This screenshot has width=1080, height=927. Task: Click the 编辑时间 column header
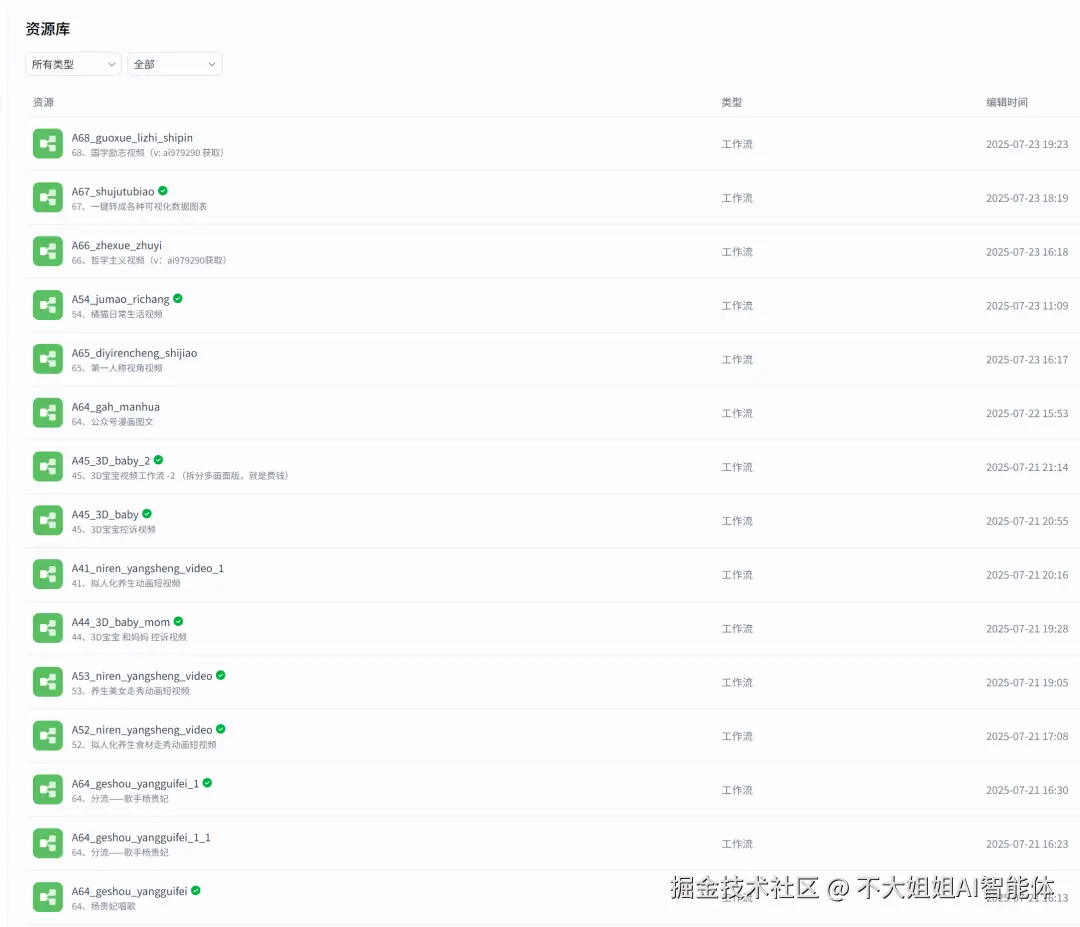coord(1007,102)
